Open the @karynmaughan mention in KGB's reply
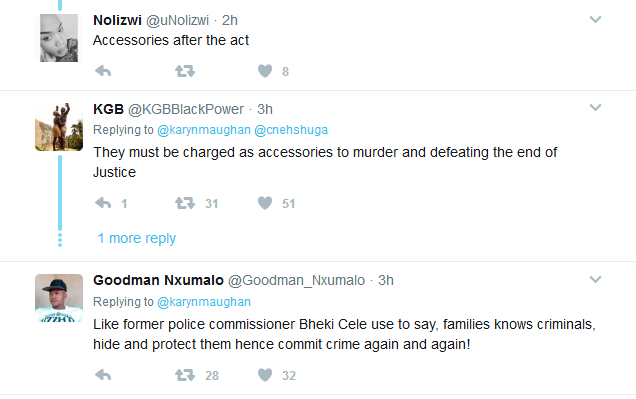 [204, 130]
